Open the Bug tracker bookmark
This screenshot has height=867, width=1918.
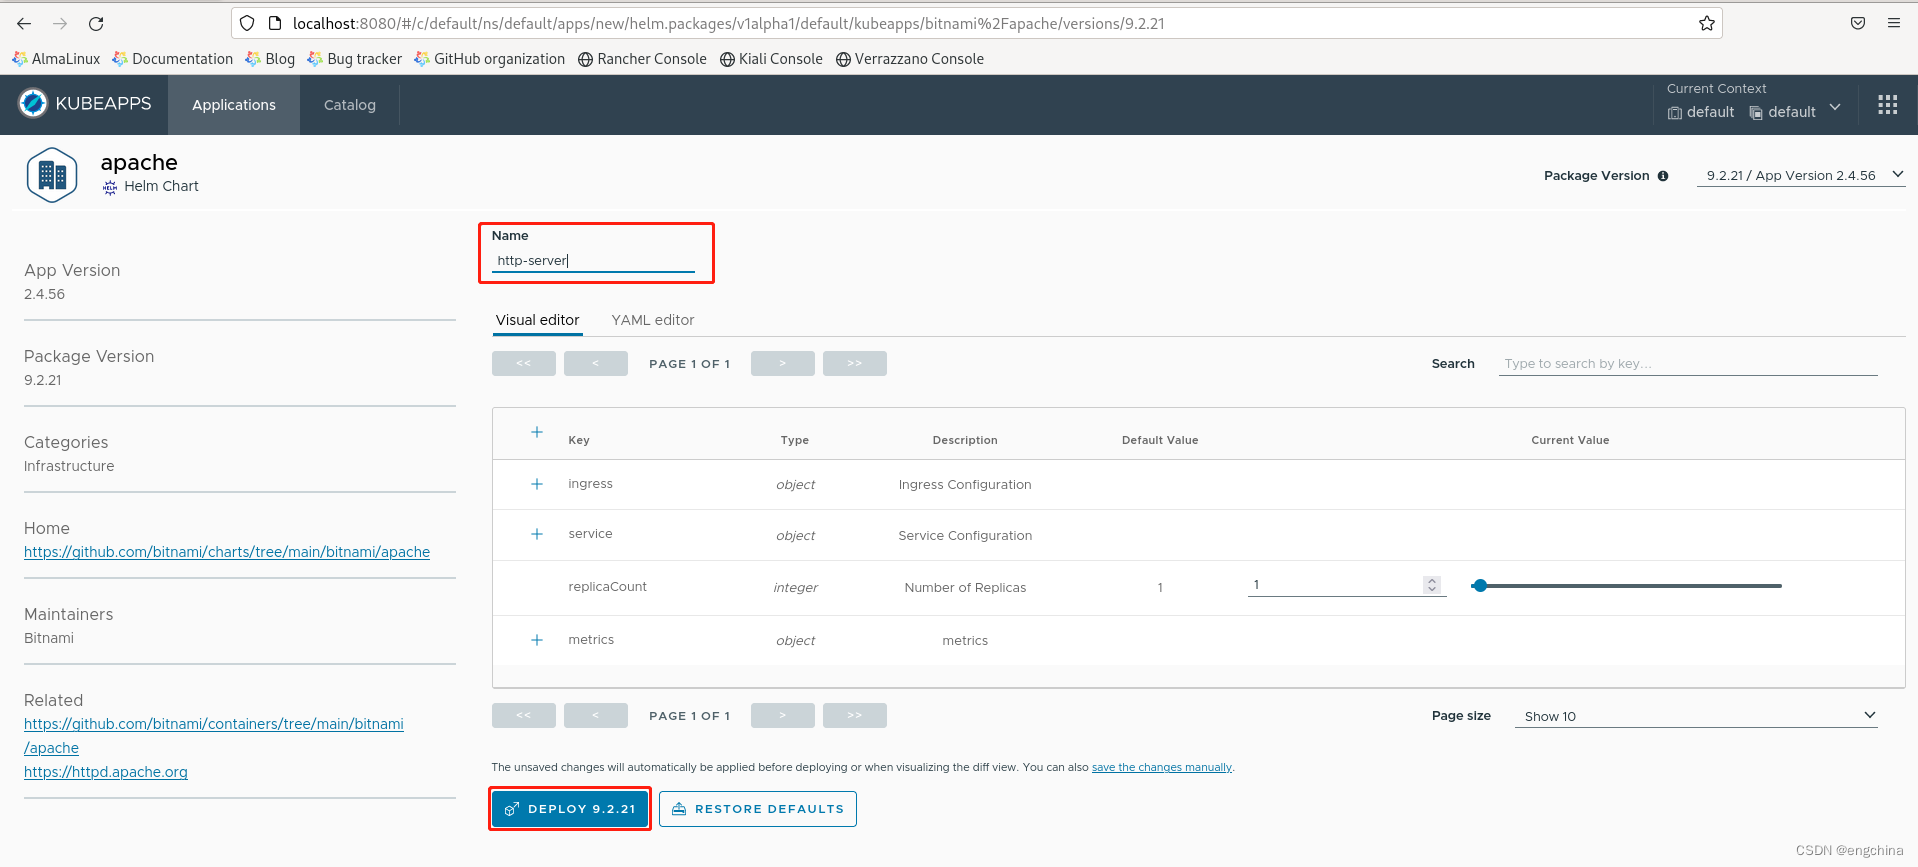pos(355,59)
